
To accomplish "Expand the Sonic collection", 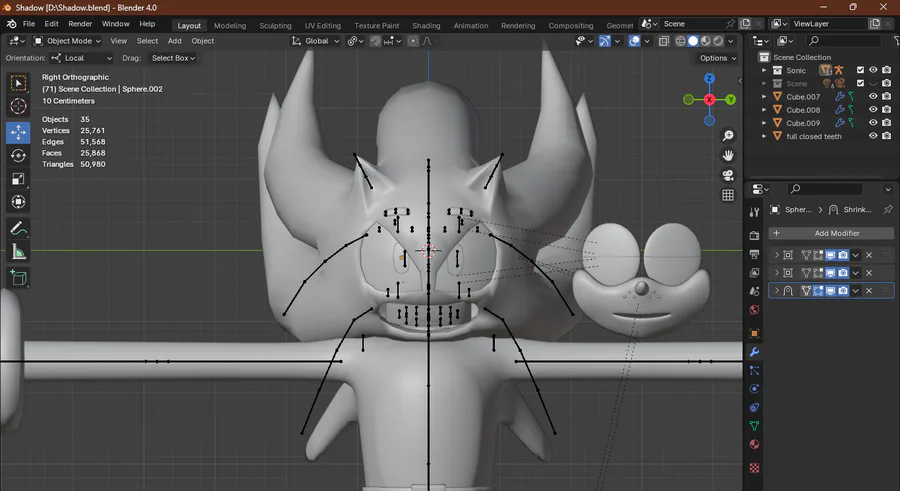I will 764,70.
